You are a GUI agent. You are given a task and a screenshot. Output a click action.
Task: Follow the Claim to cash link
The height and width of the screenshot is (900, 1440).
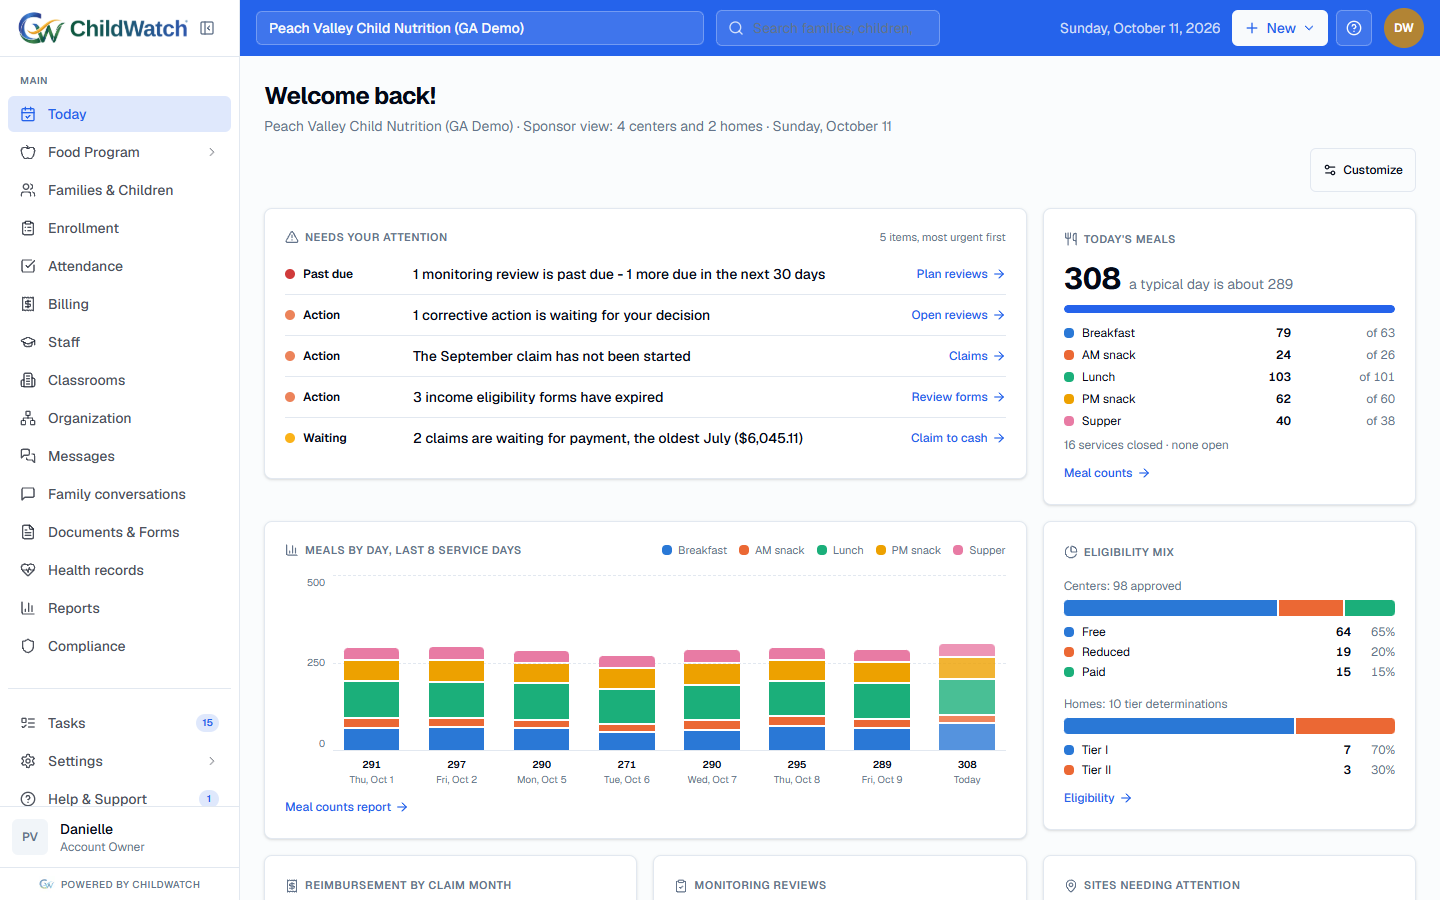(958, 438)
